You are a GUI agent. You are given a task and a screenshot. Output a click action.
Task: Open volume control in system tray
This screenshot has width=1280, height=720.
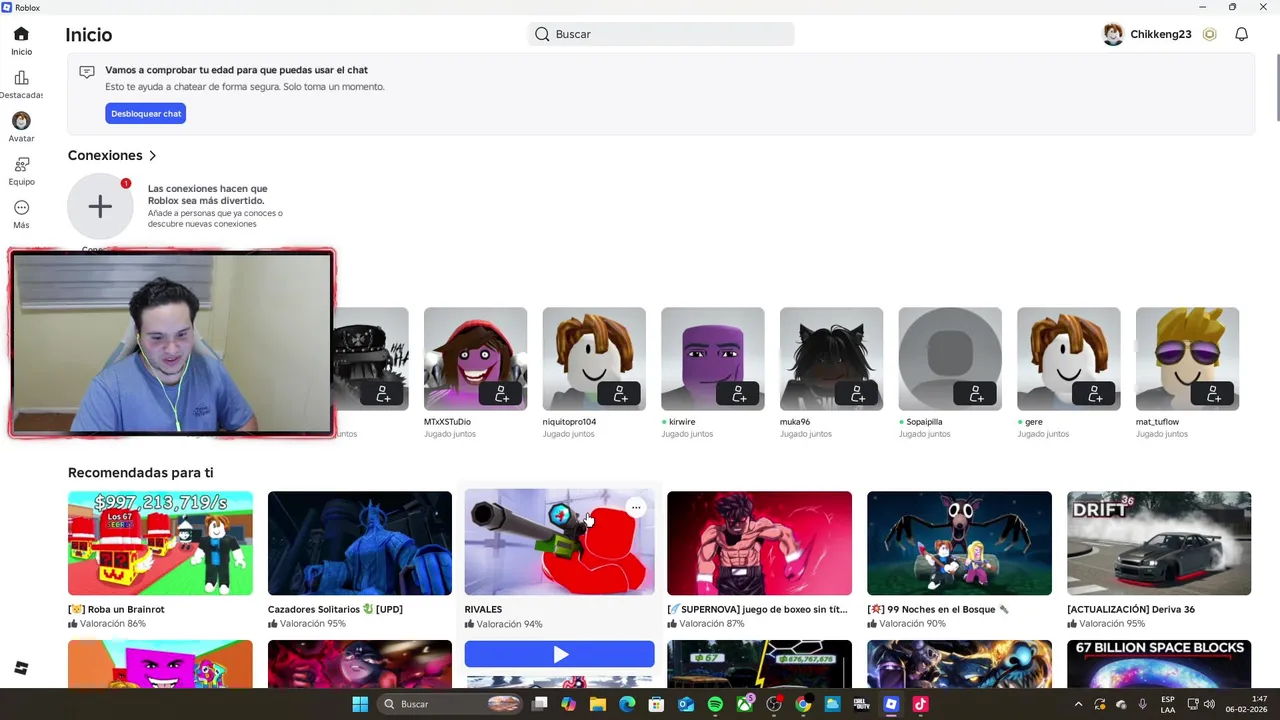coord(1210,704)
